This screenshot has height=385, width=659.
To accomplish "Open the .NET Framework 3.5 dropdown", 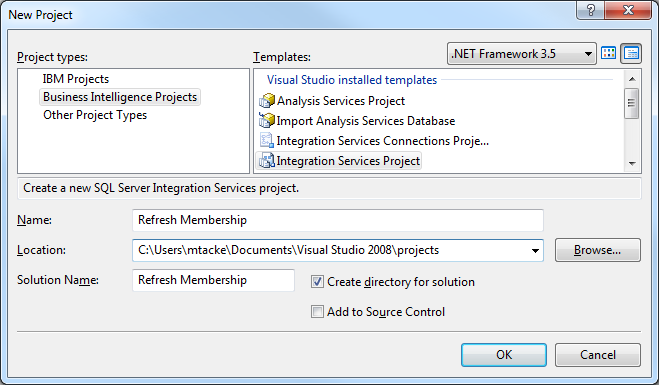I will [x=522, y=54].
